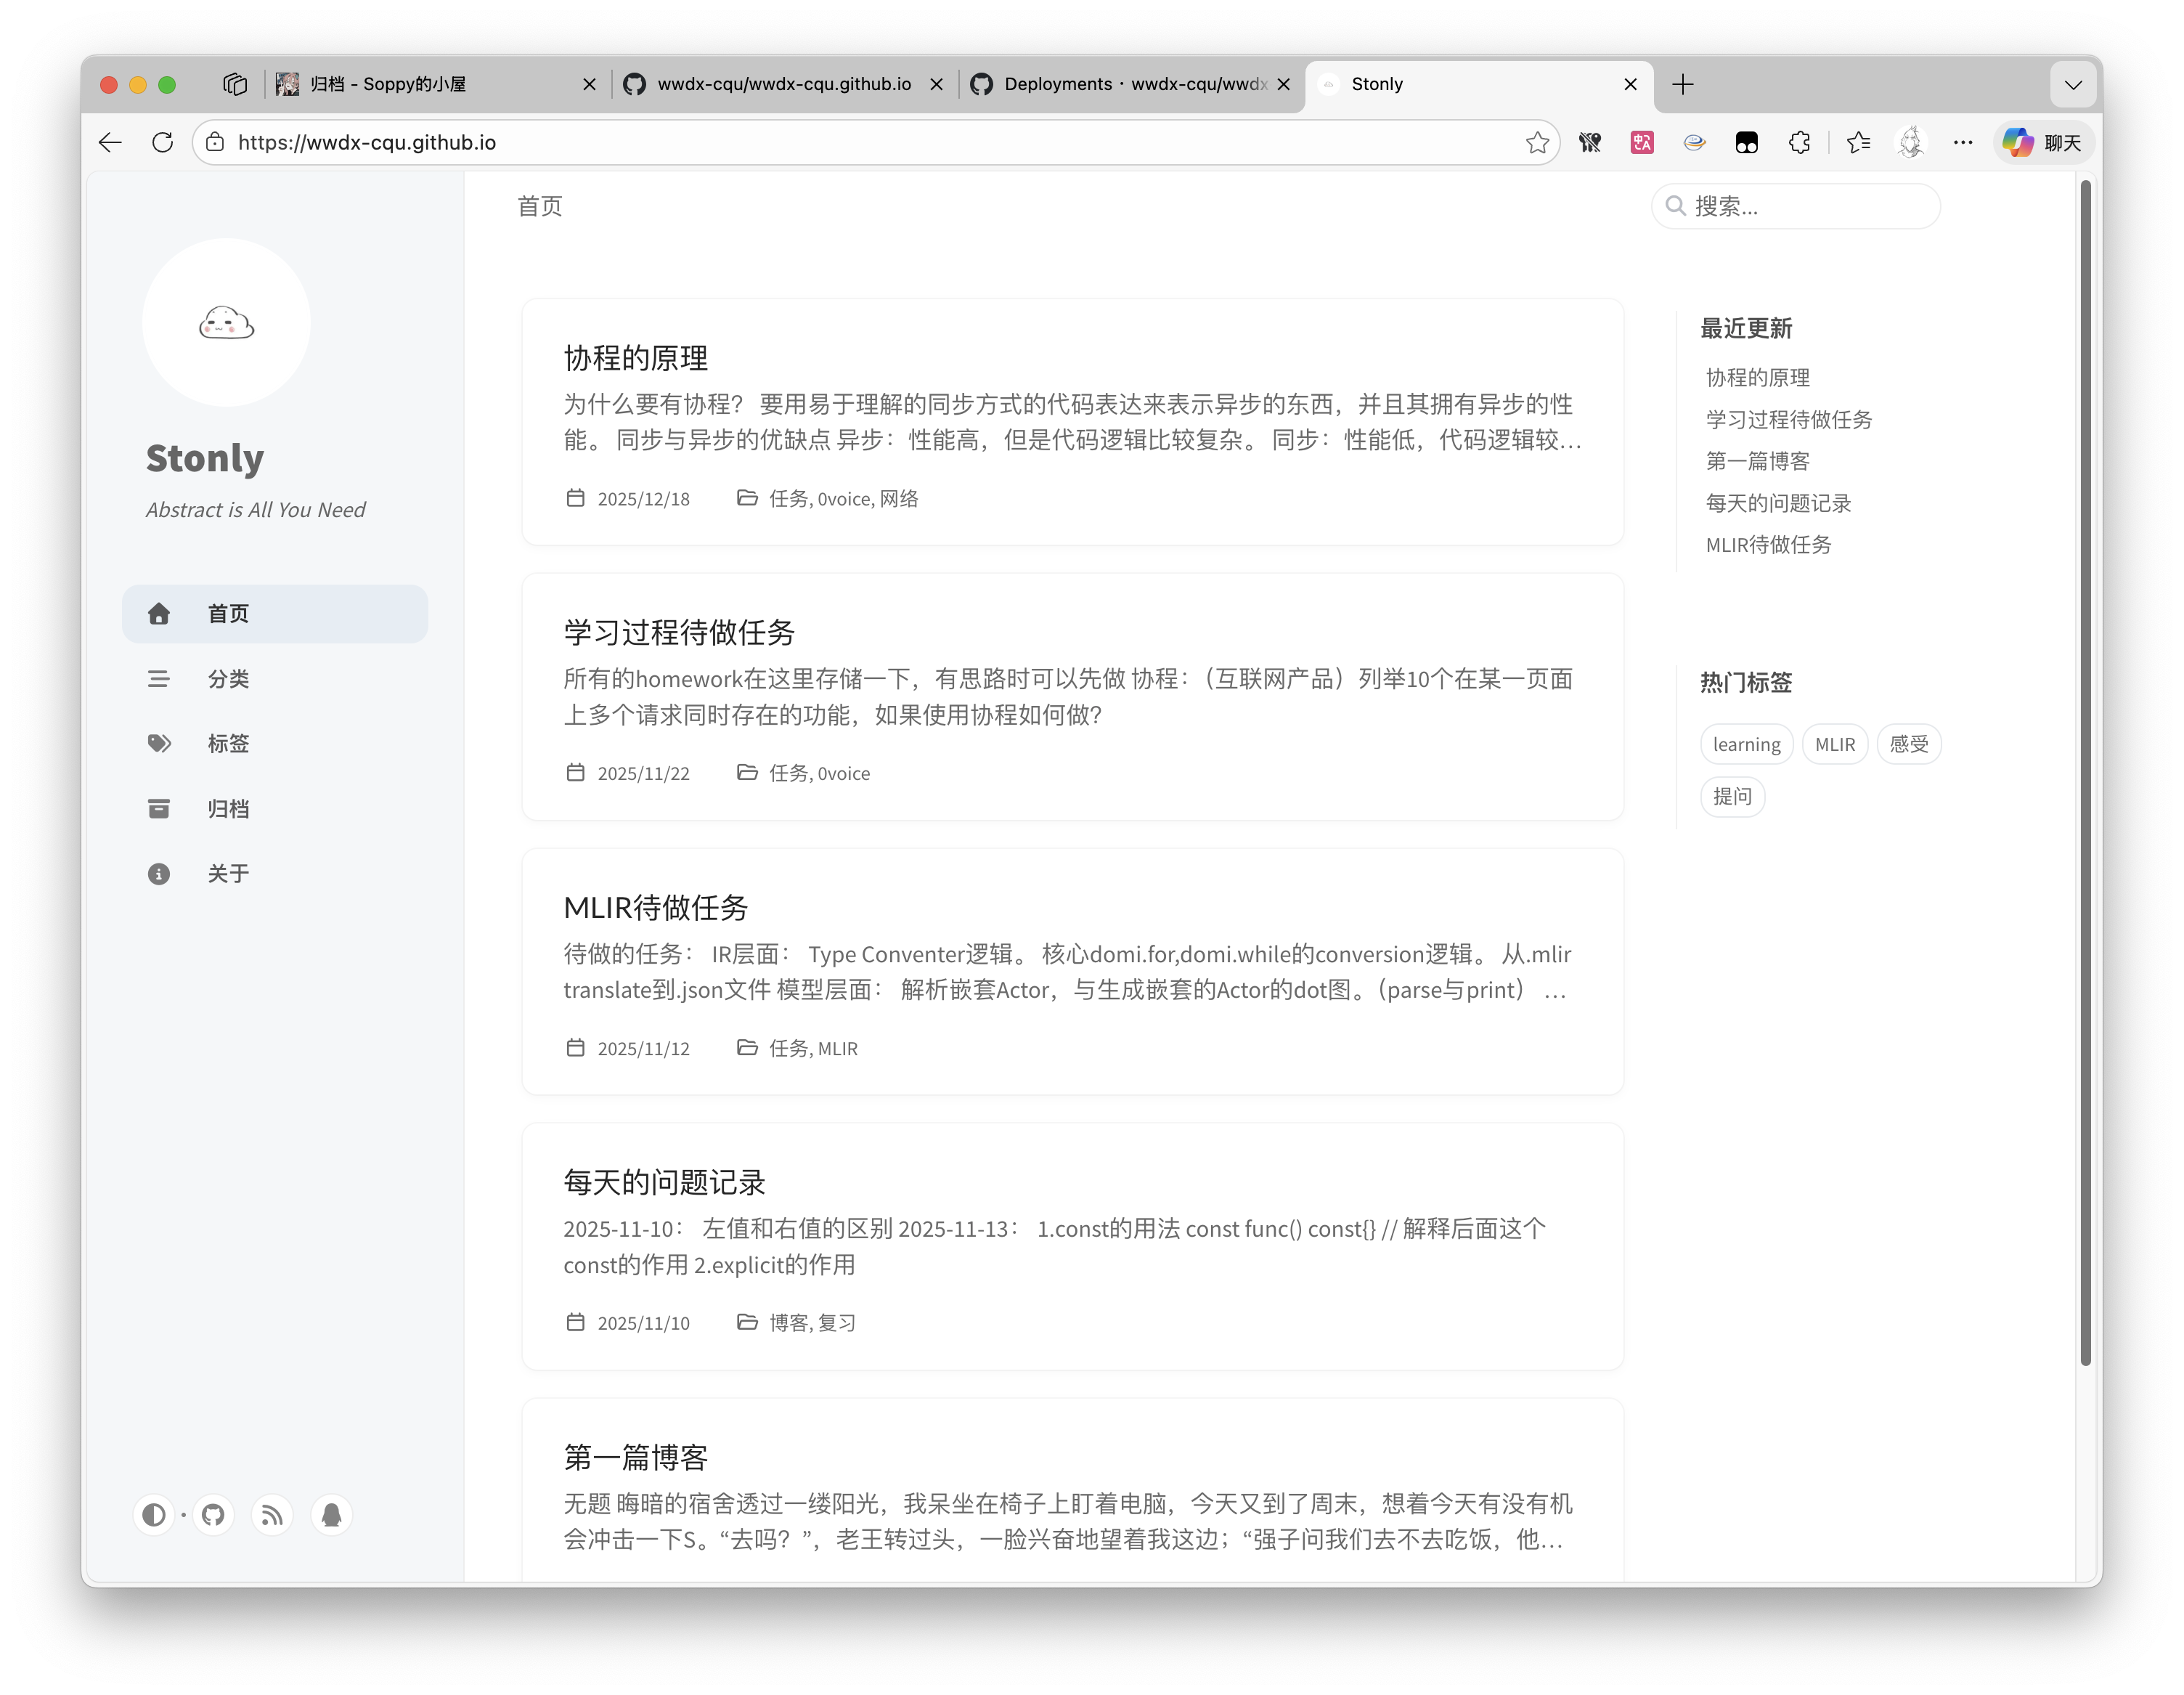Open the 关于 about page
Image resolution: width=2184 pixels, height=1695 pixels.
tap(228, 874)
